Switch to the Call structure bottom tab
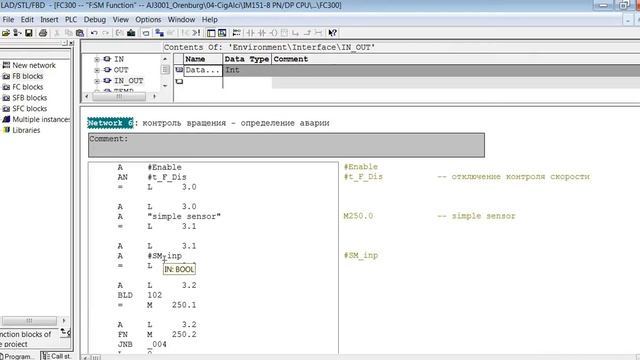The image size is (640, 360). (x=57, y=356)
